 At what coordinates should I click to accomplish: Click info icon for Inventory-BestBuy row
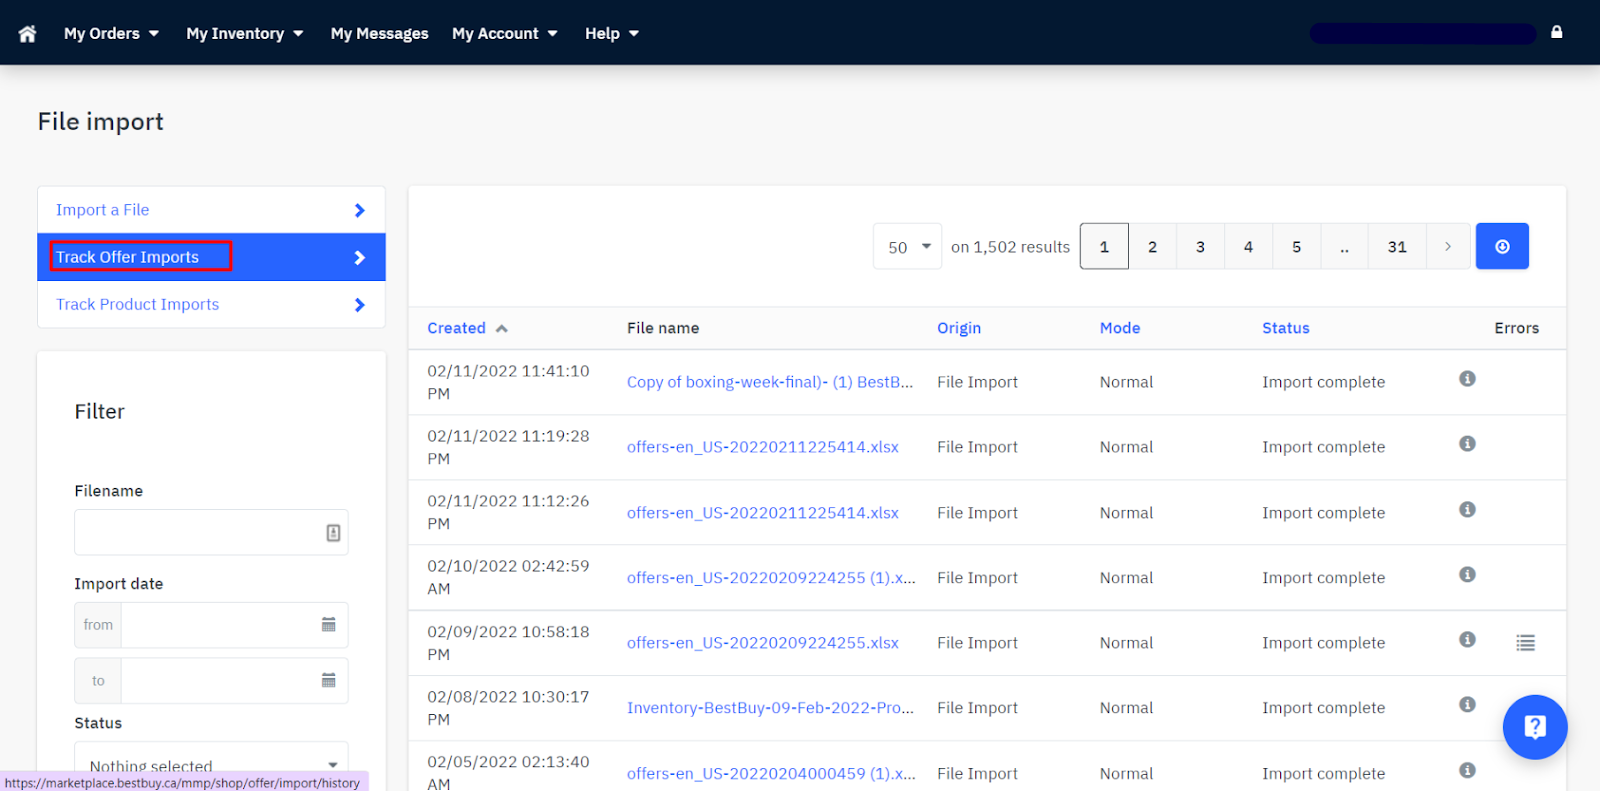[x=1467, y=705]
